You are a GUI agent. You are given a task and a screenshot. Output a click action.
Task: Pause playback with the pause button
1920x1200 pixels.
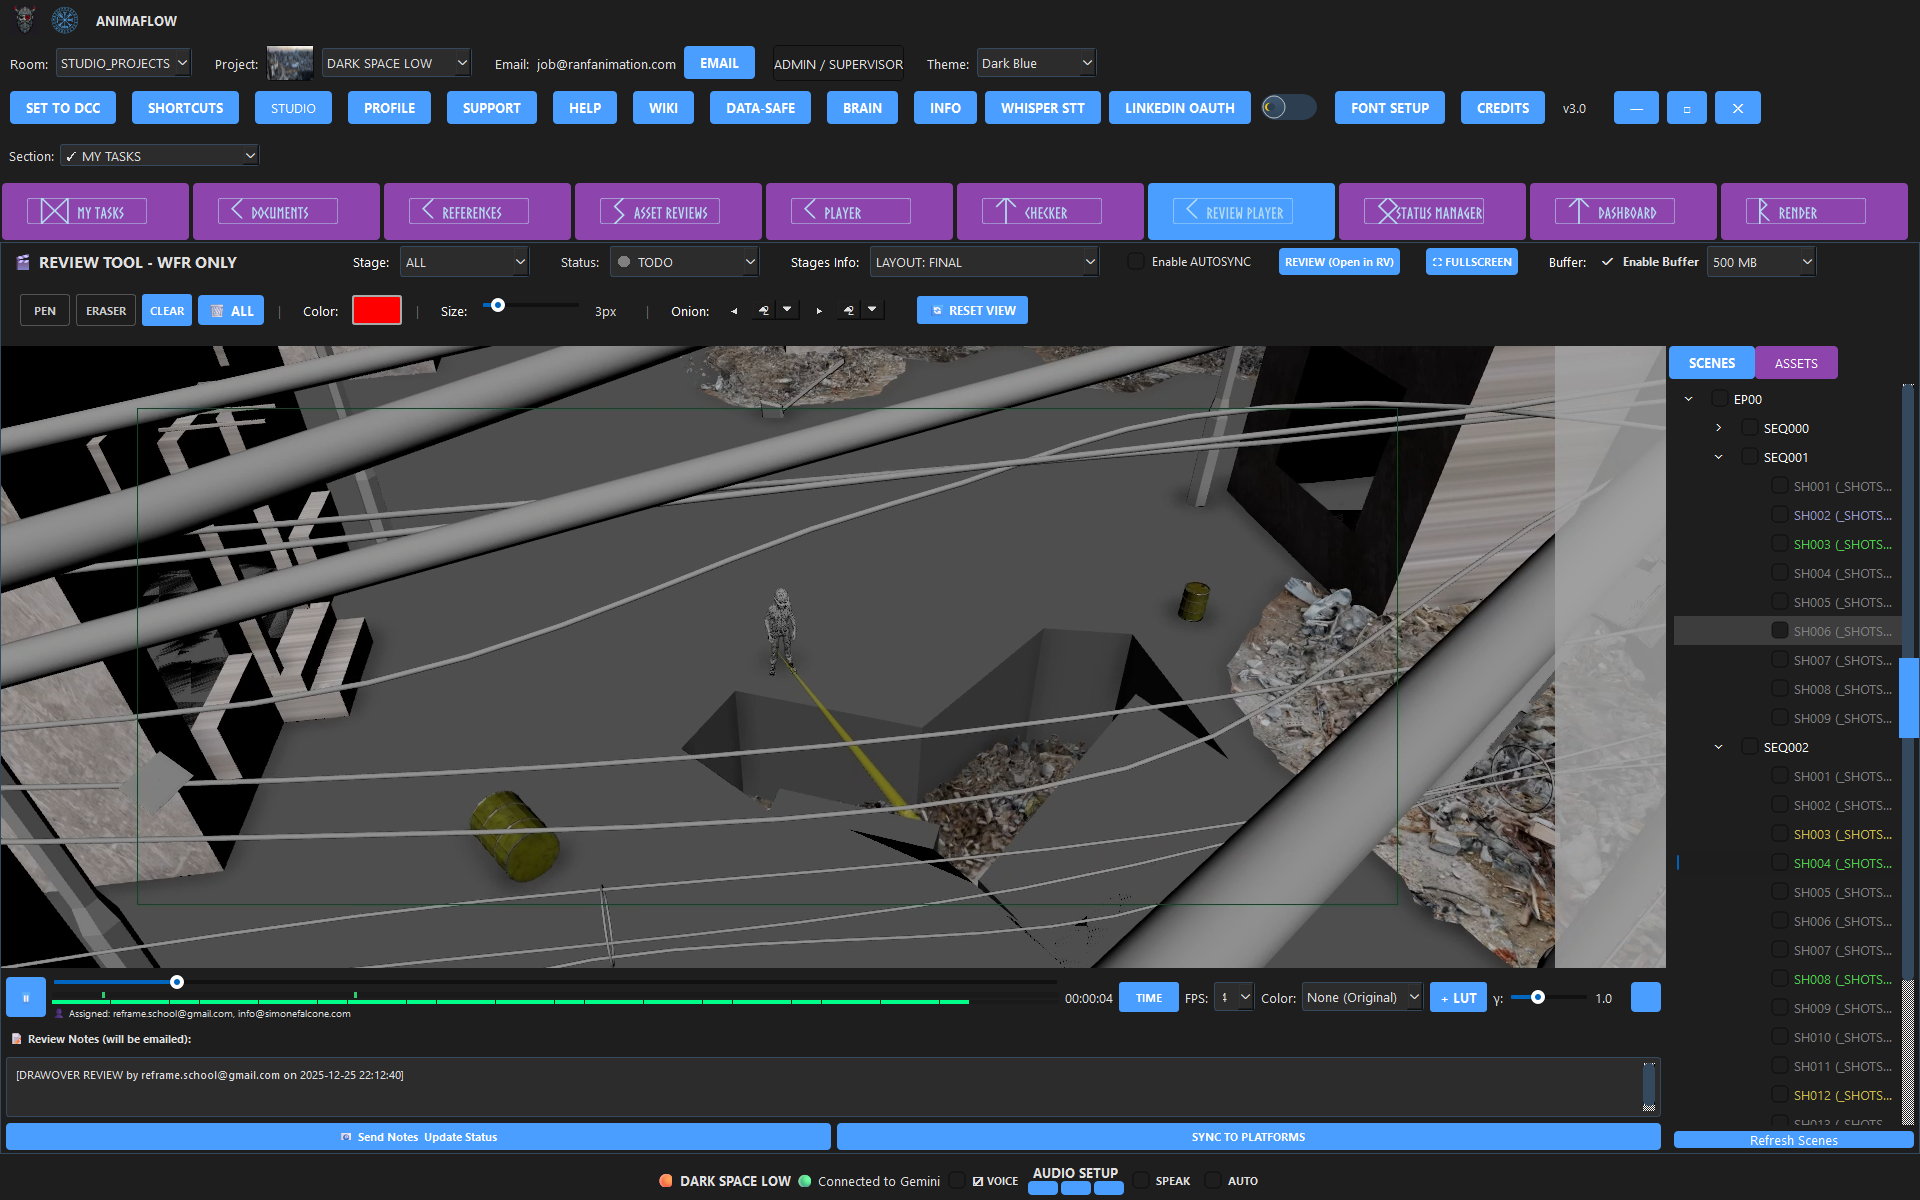[x=26, y=997]
